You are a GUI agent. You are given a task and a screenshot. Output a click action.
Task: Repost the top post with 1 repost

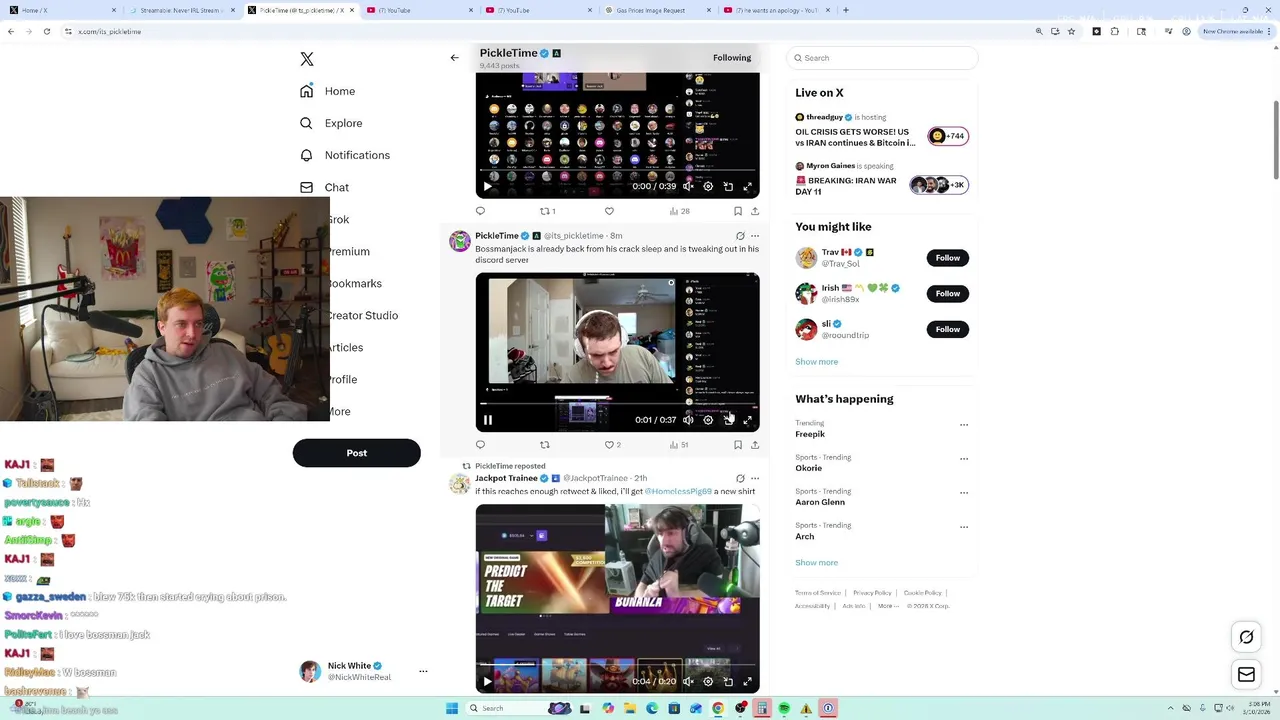[x=547, y=211]
